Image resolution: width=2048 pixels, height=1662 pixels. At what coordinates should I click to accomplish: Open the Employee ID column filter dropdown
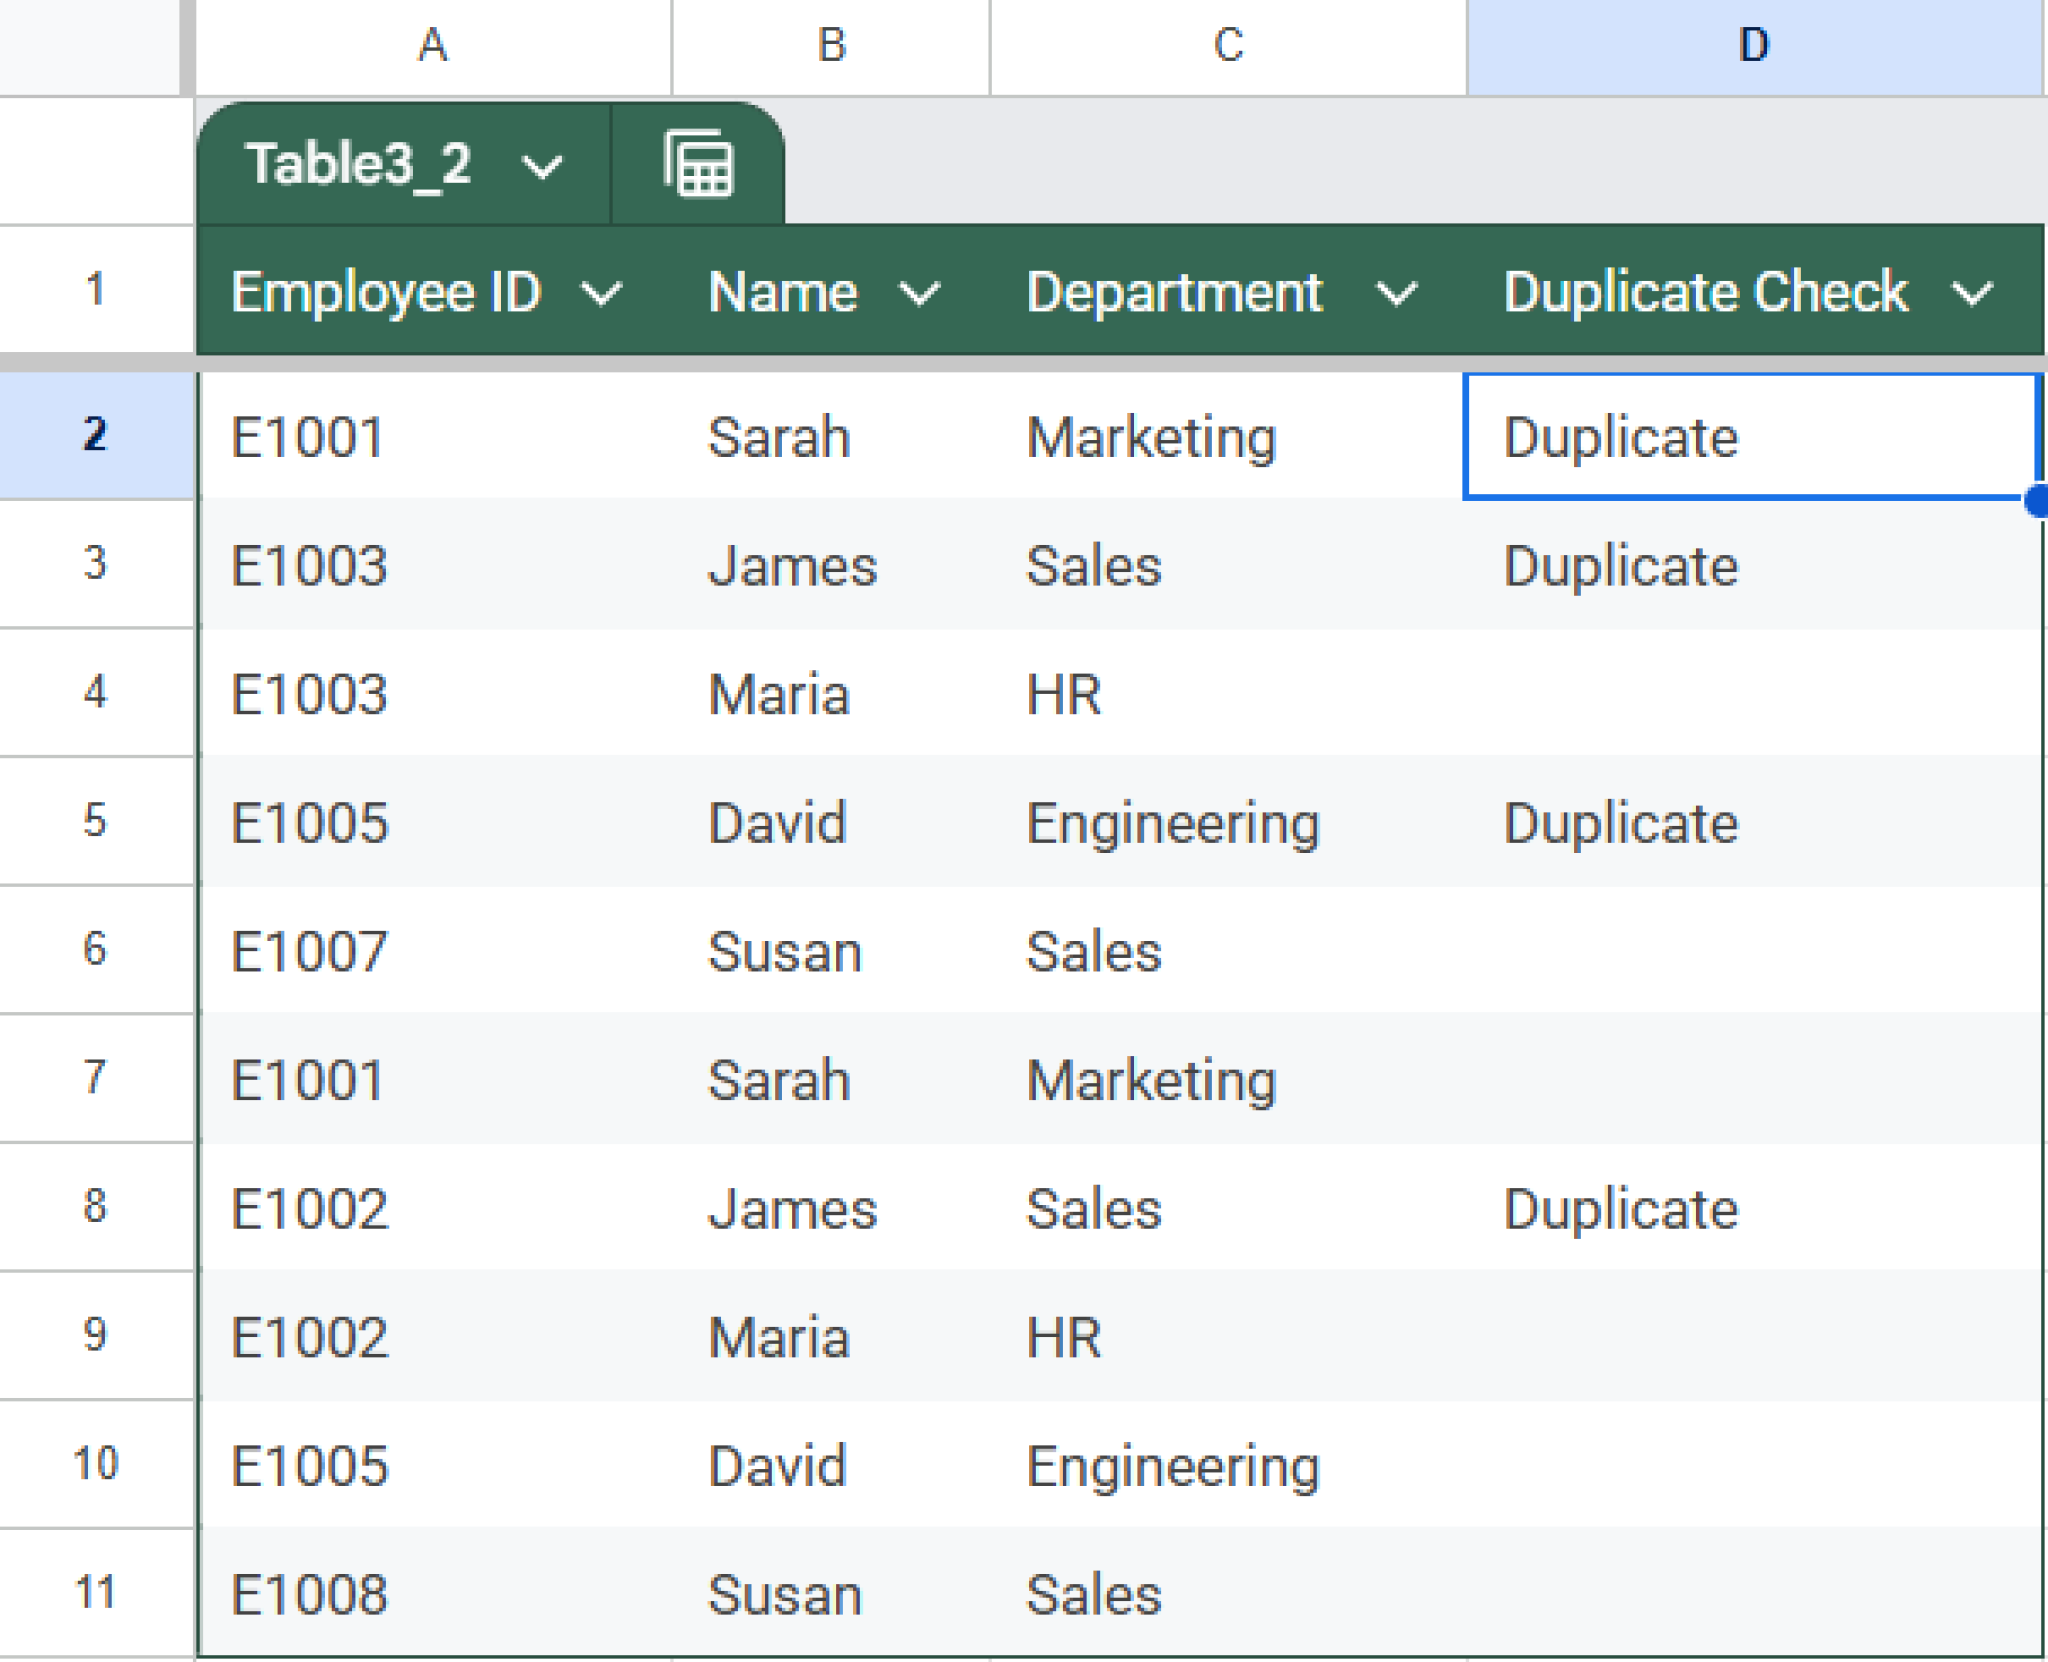[x=602, y=292]
